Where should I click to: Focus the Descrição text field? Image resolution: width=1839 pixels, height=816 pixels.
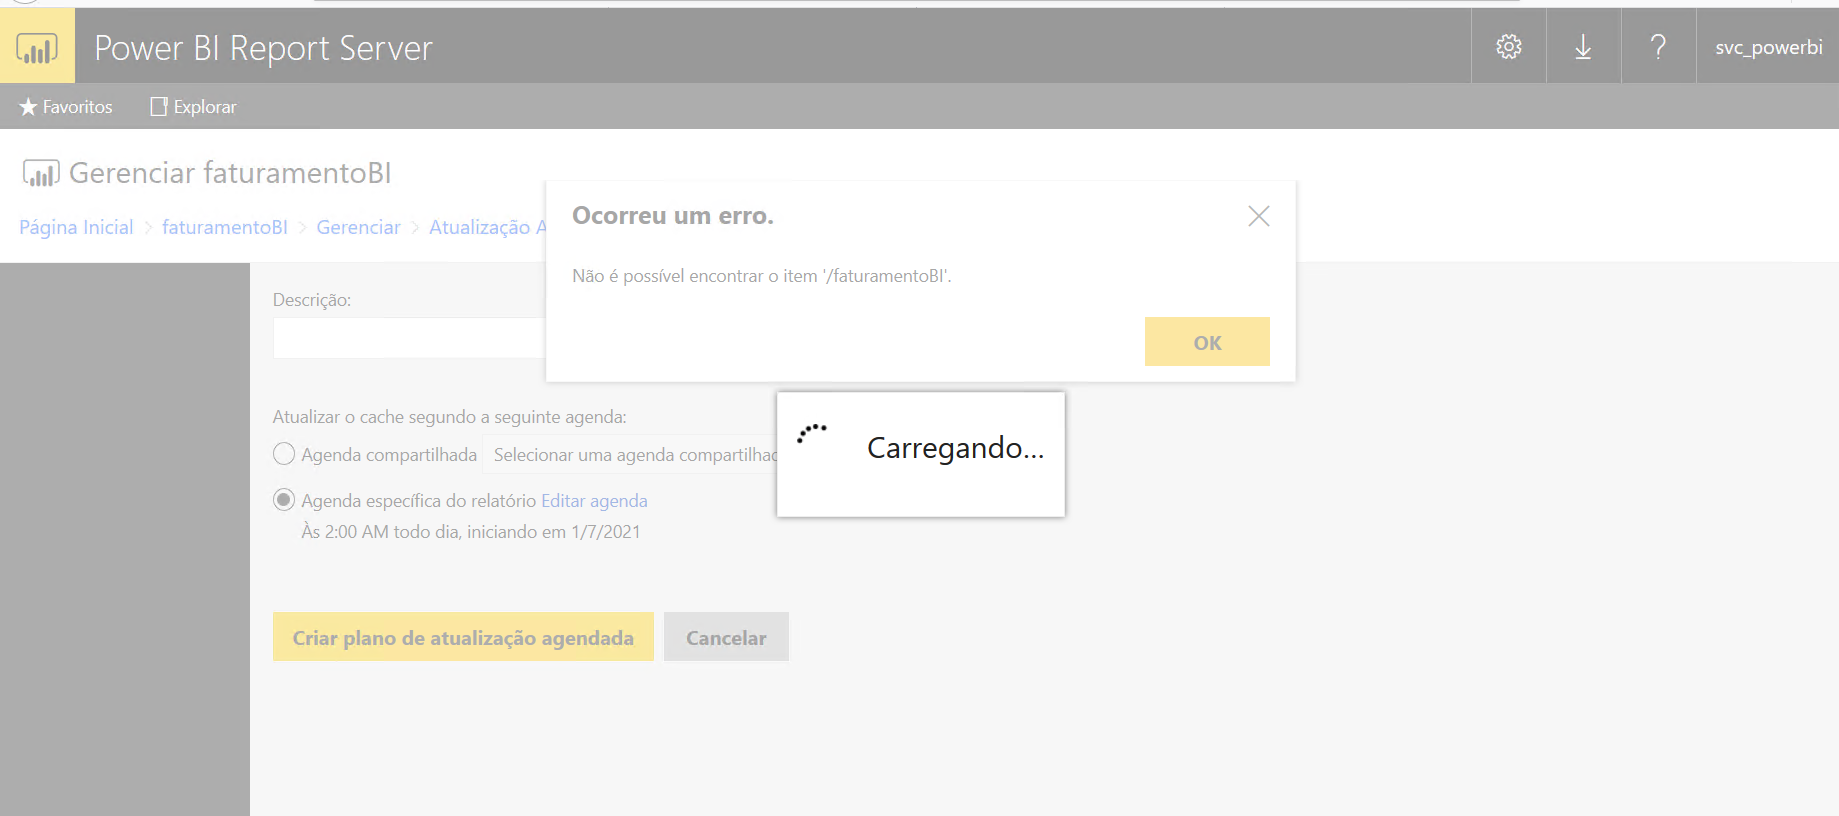[x=409, y=338]
